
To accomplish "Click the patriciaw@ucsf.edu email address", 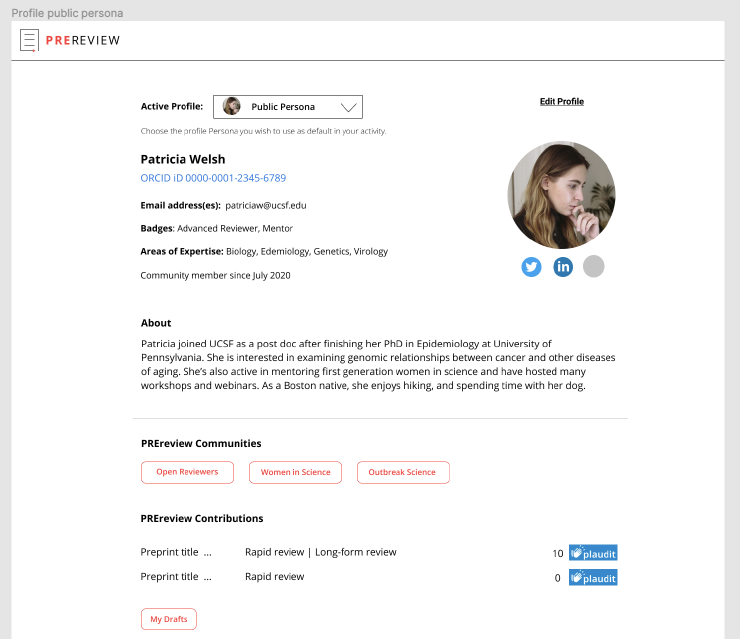I will coord(266,205).
